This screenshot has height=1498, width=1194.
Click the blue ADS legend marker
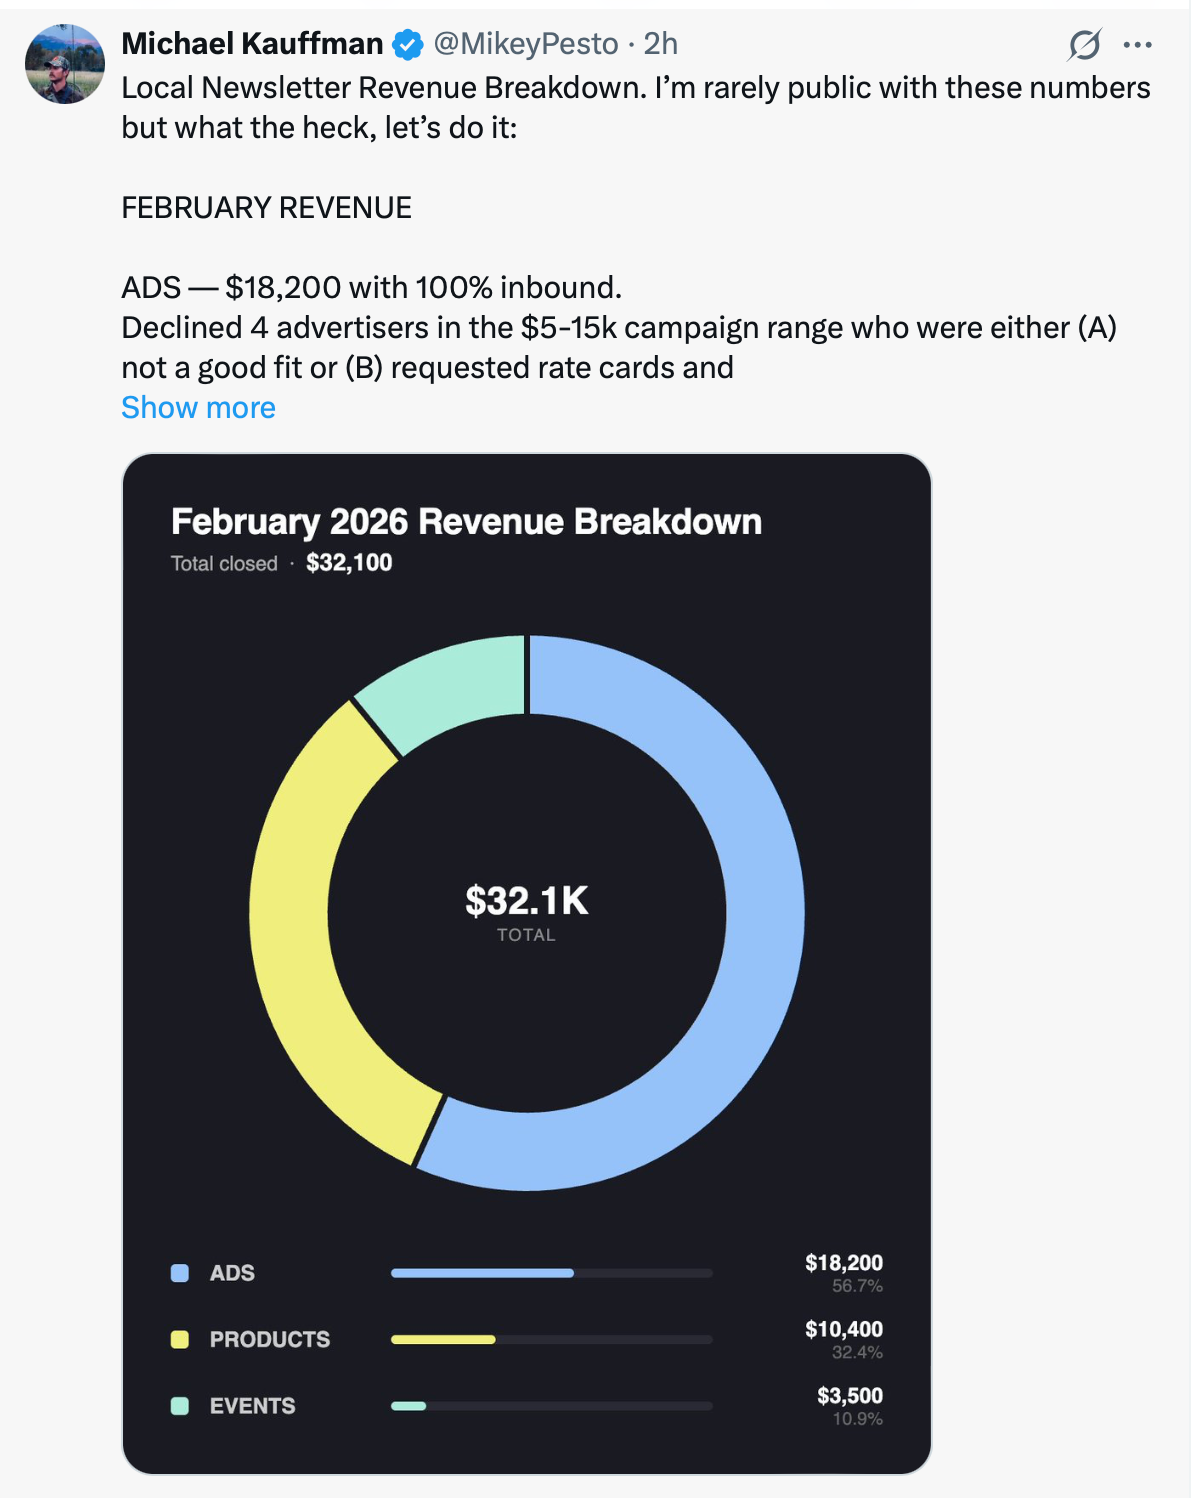(x=178, y=1272)
